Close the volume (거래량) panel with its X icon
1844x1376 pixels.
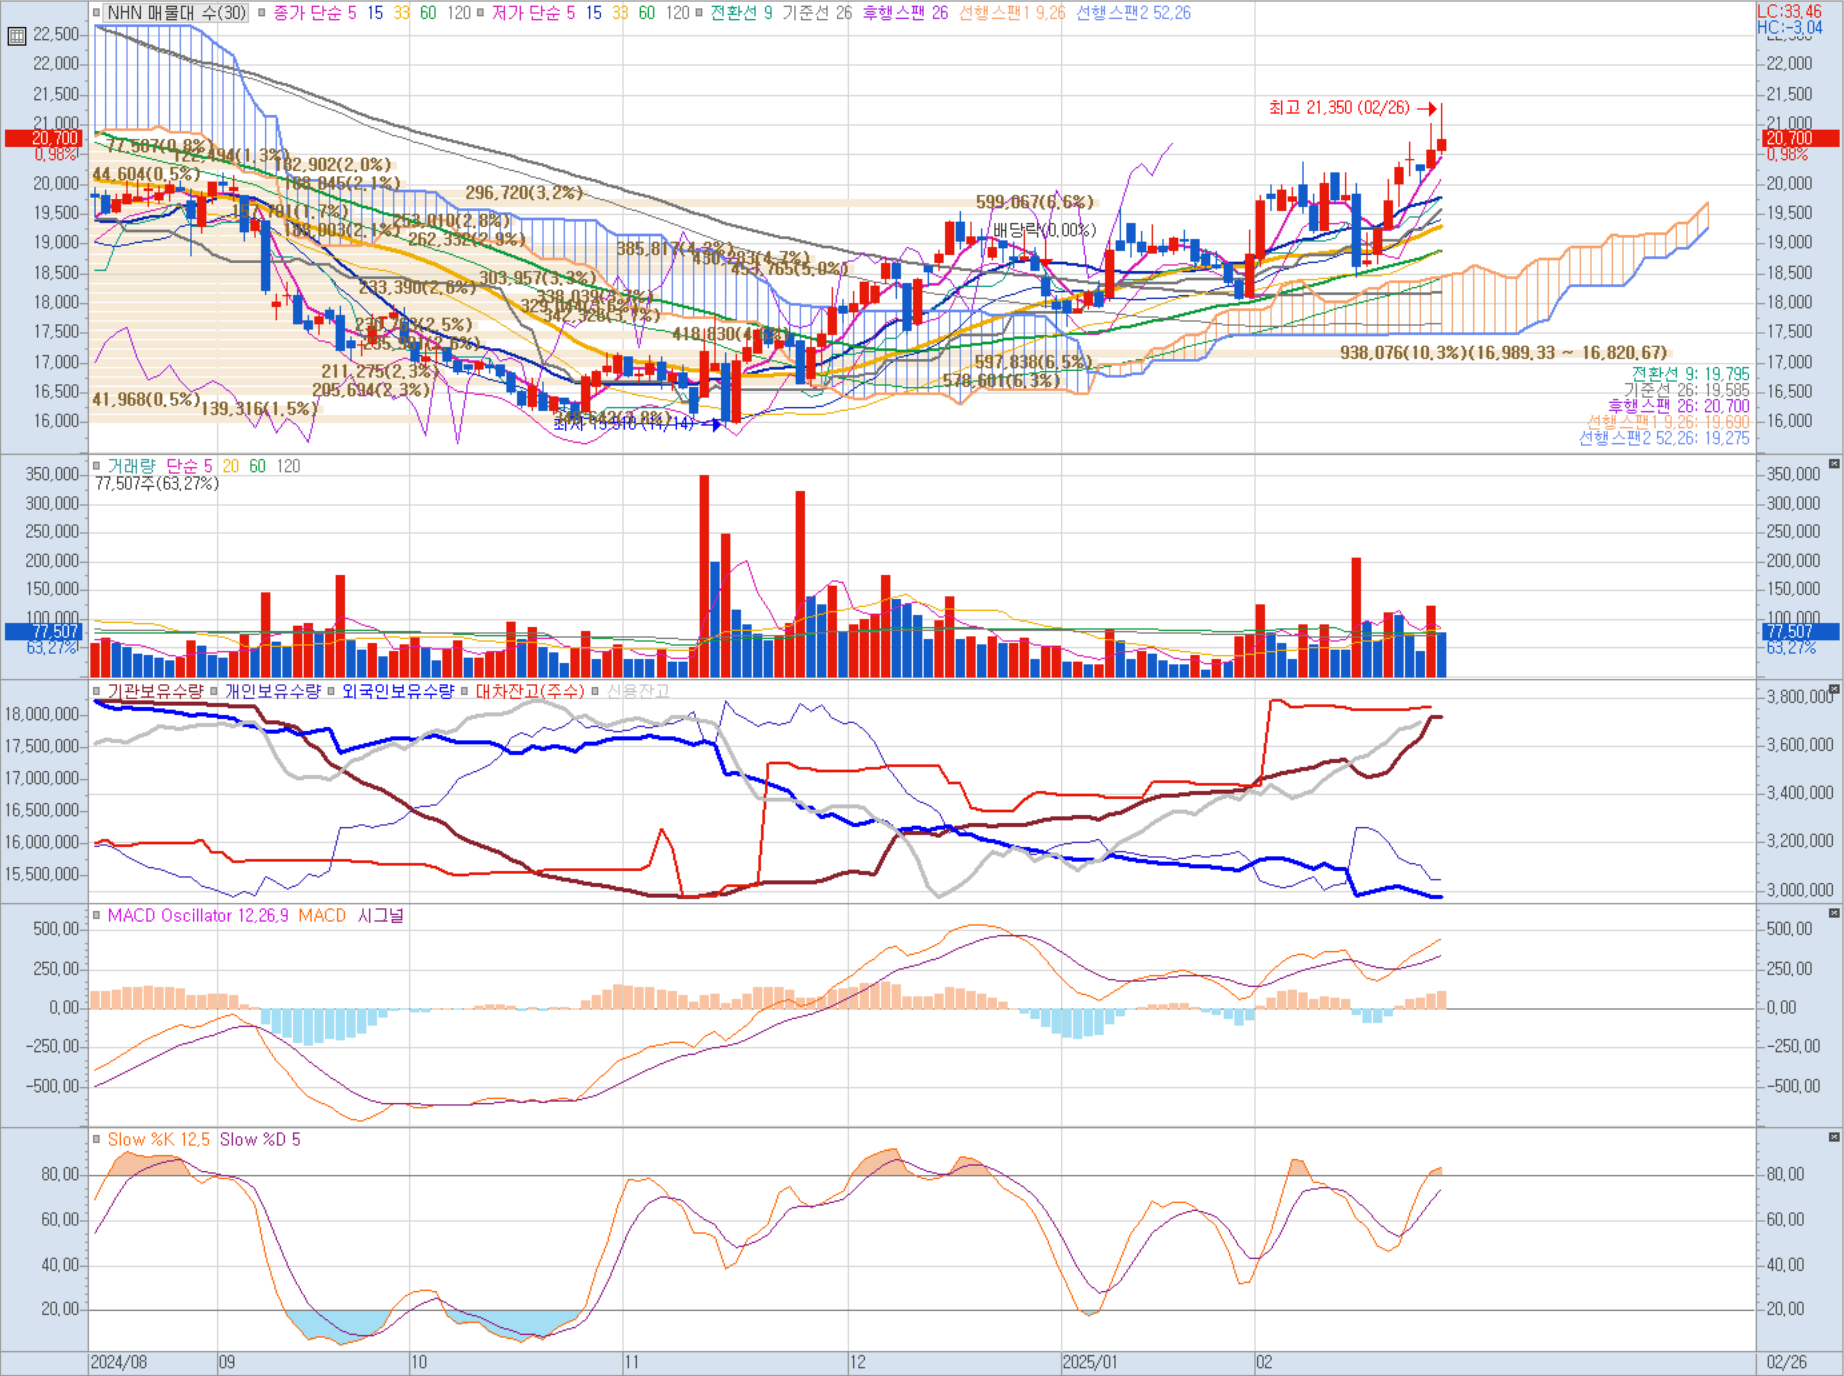point(1834,464)
